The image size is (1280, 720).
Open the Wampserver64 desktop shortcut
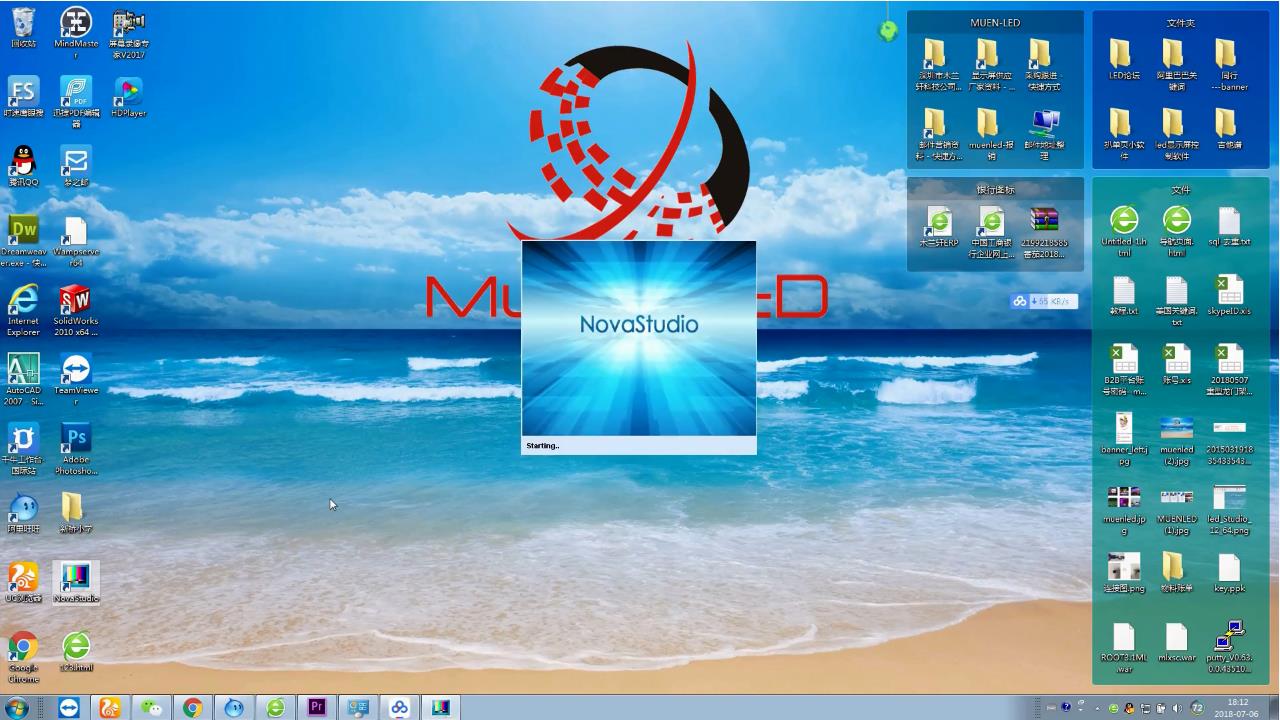point(76,240)
